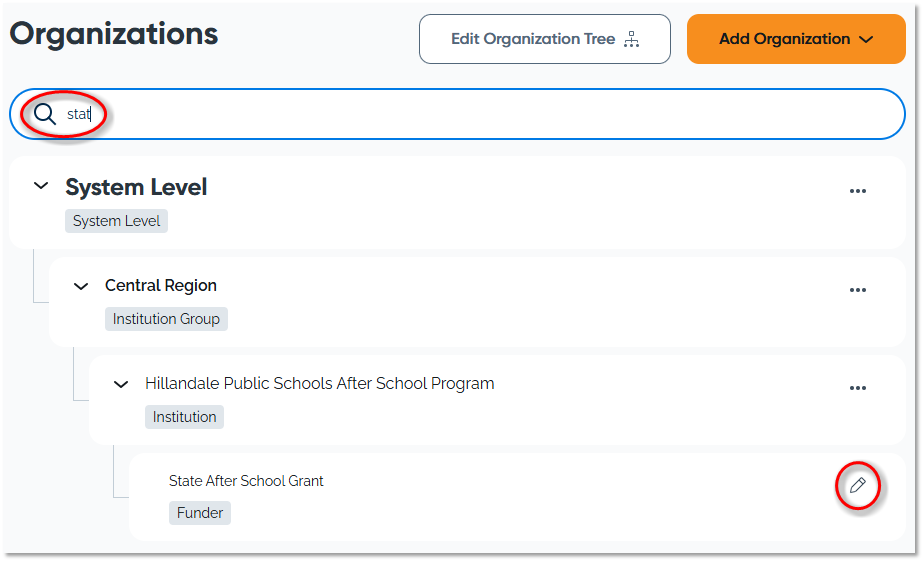This screenshot has height=562, width=924.
Task: Collapse the System Level node
Action: point(41,186)
